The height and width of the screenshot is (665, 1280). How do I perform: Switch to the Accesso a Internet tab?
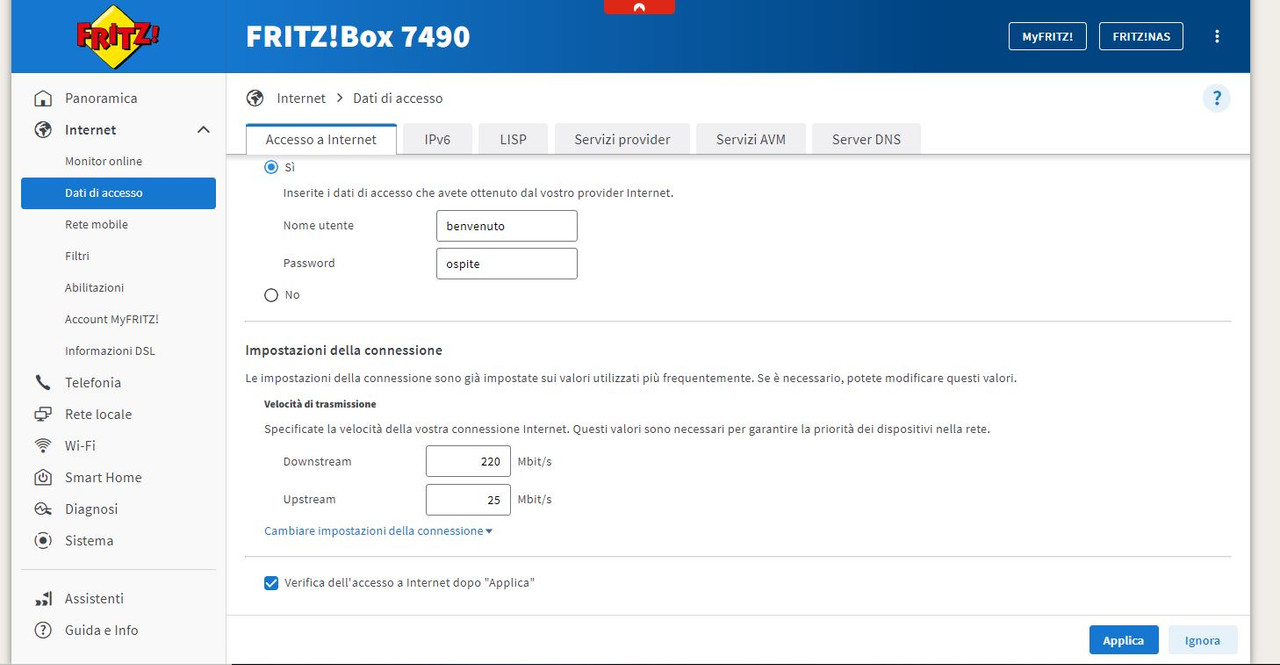click(321, 139)
